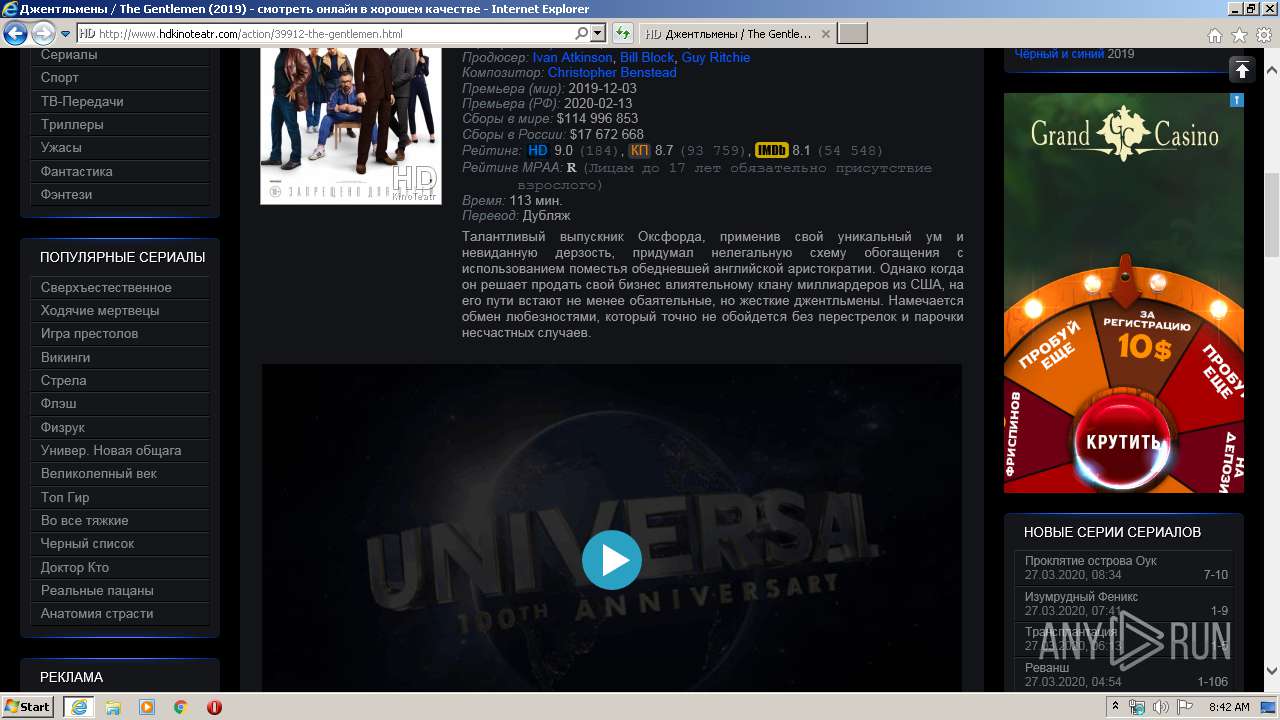
Task: Open the Home page icon
Action: (1214, 35)
